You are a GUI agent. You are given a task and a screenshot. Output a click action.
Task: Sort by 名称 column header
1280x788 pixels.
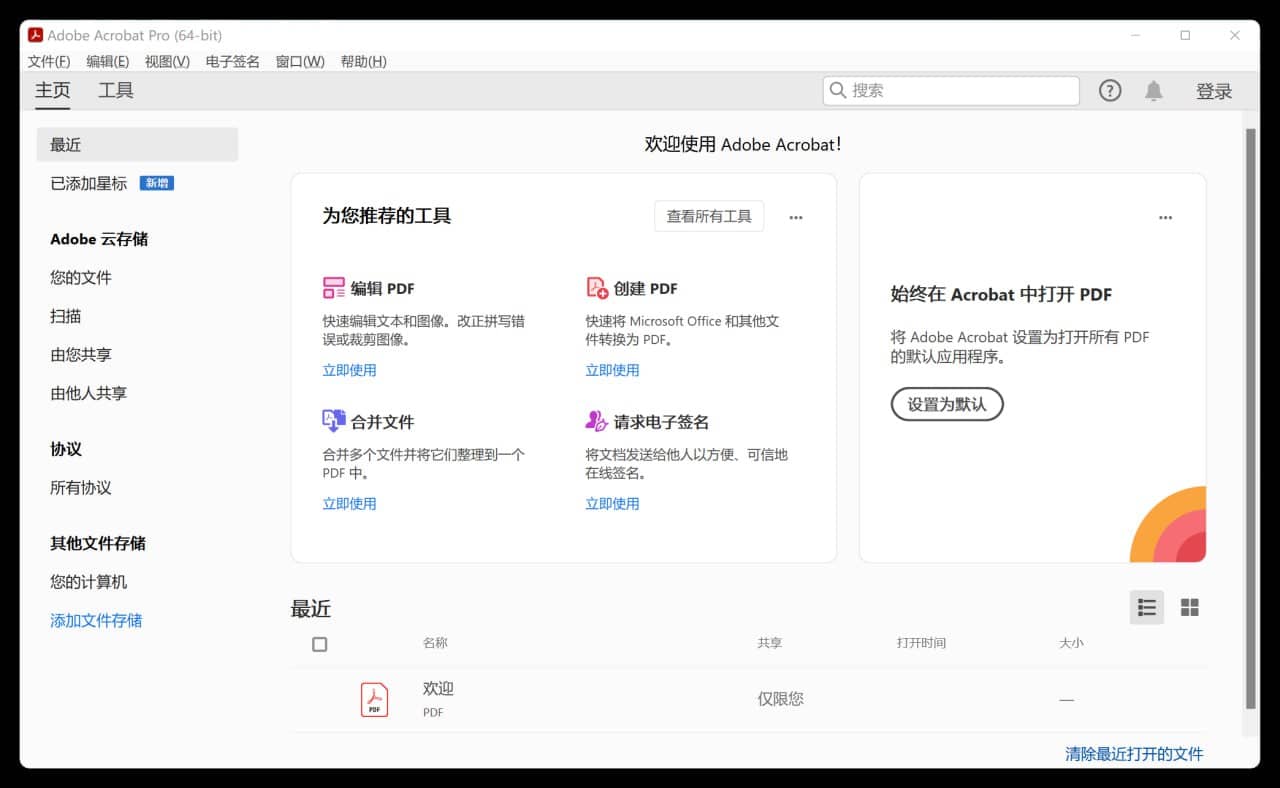[435, 643]
